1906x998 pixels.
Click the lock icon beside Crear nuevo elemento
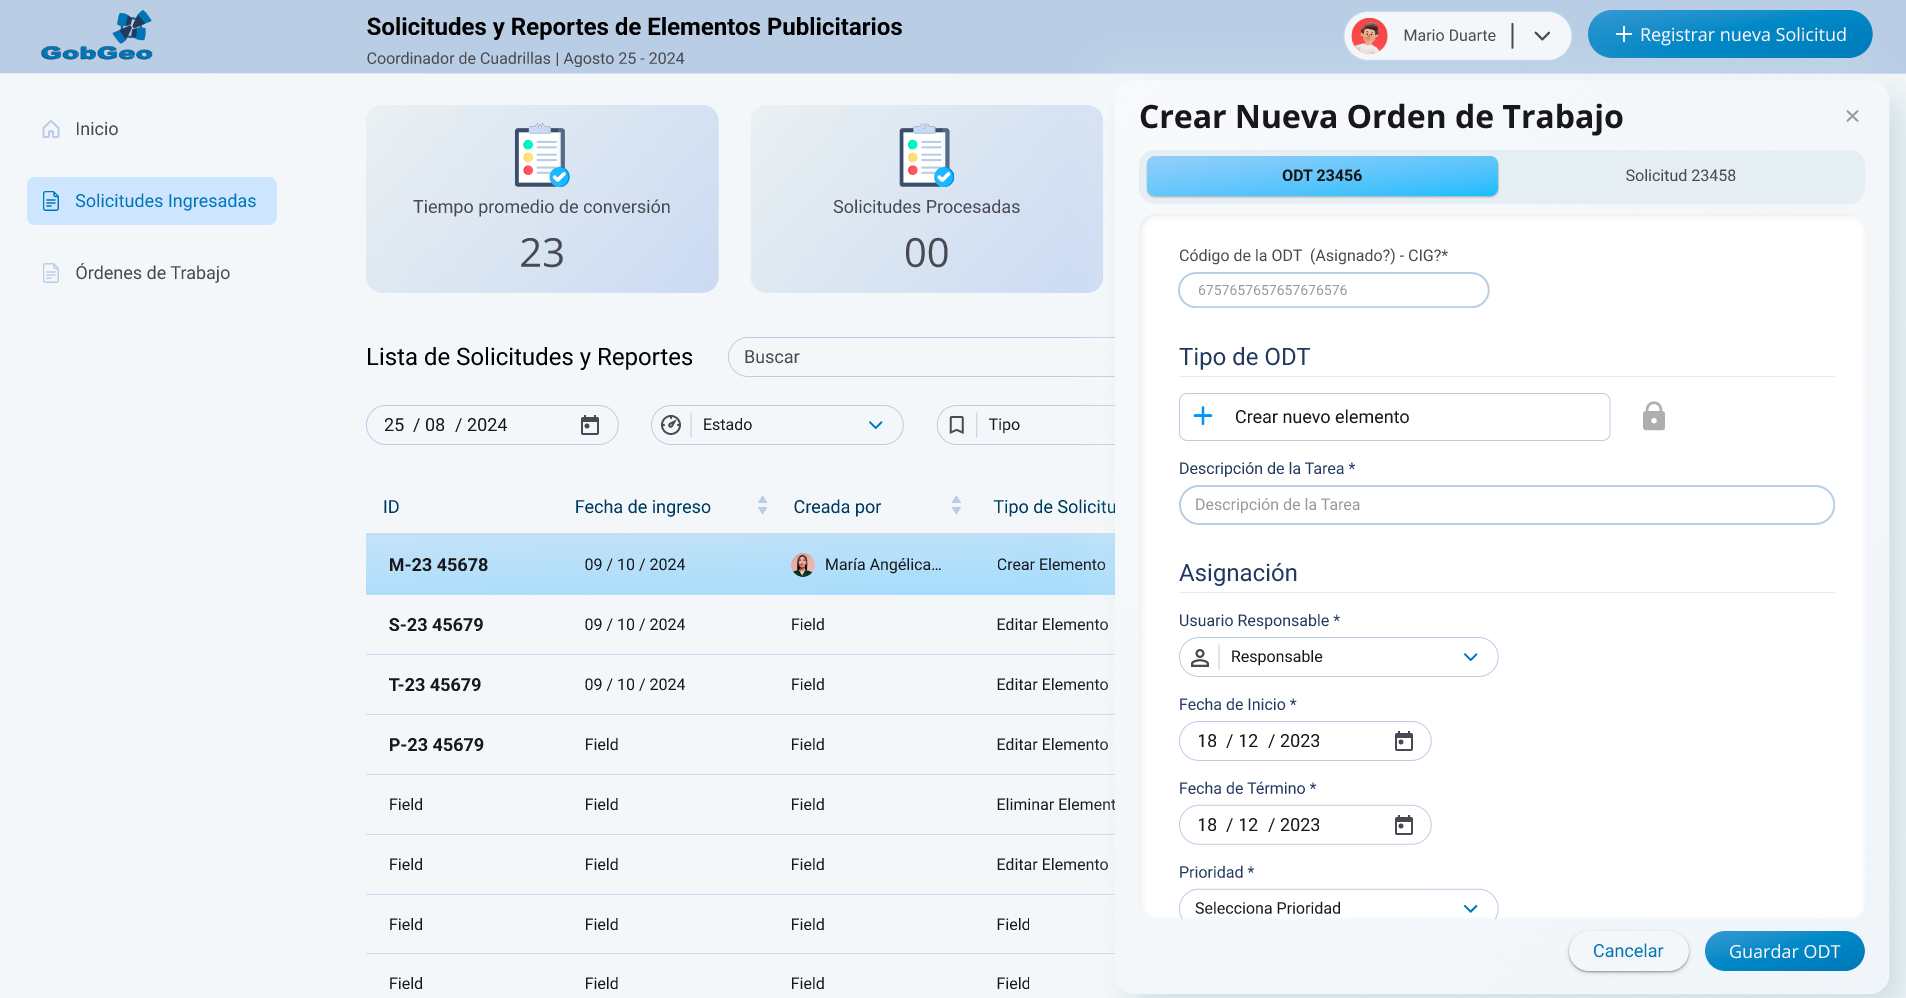point(1653,416)
